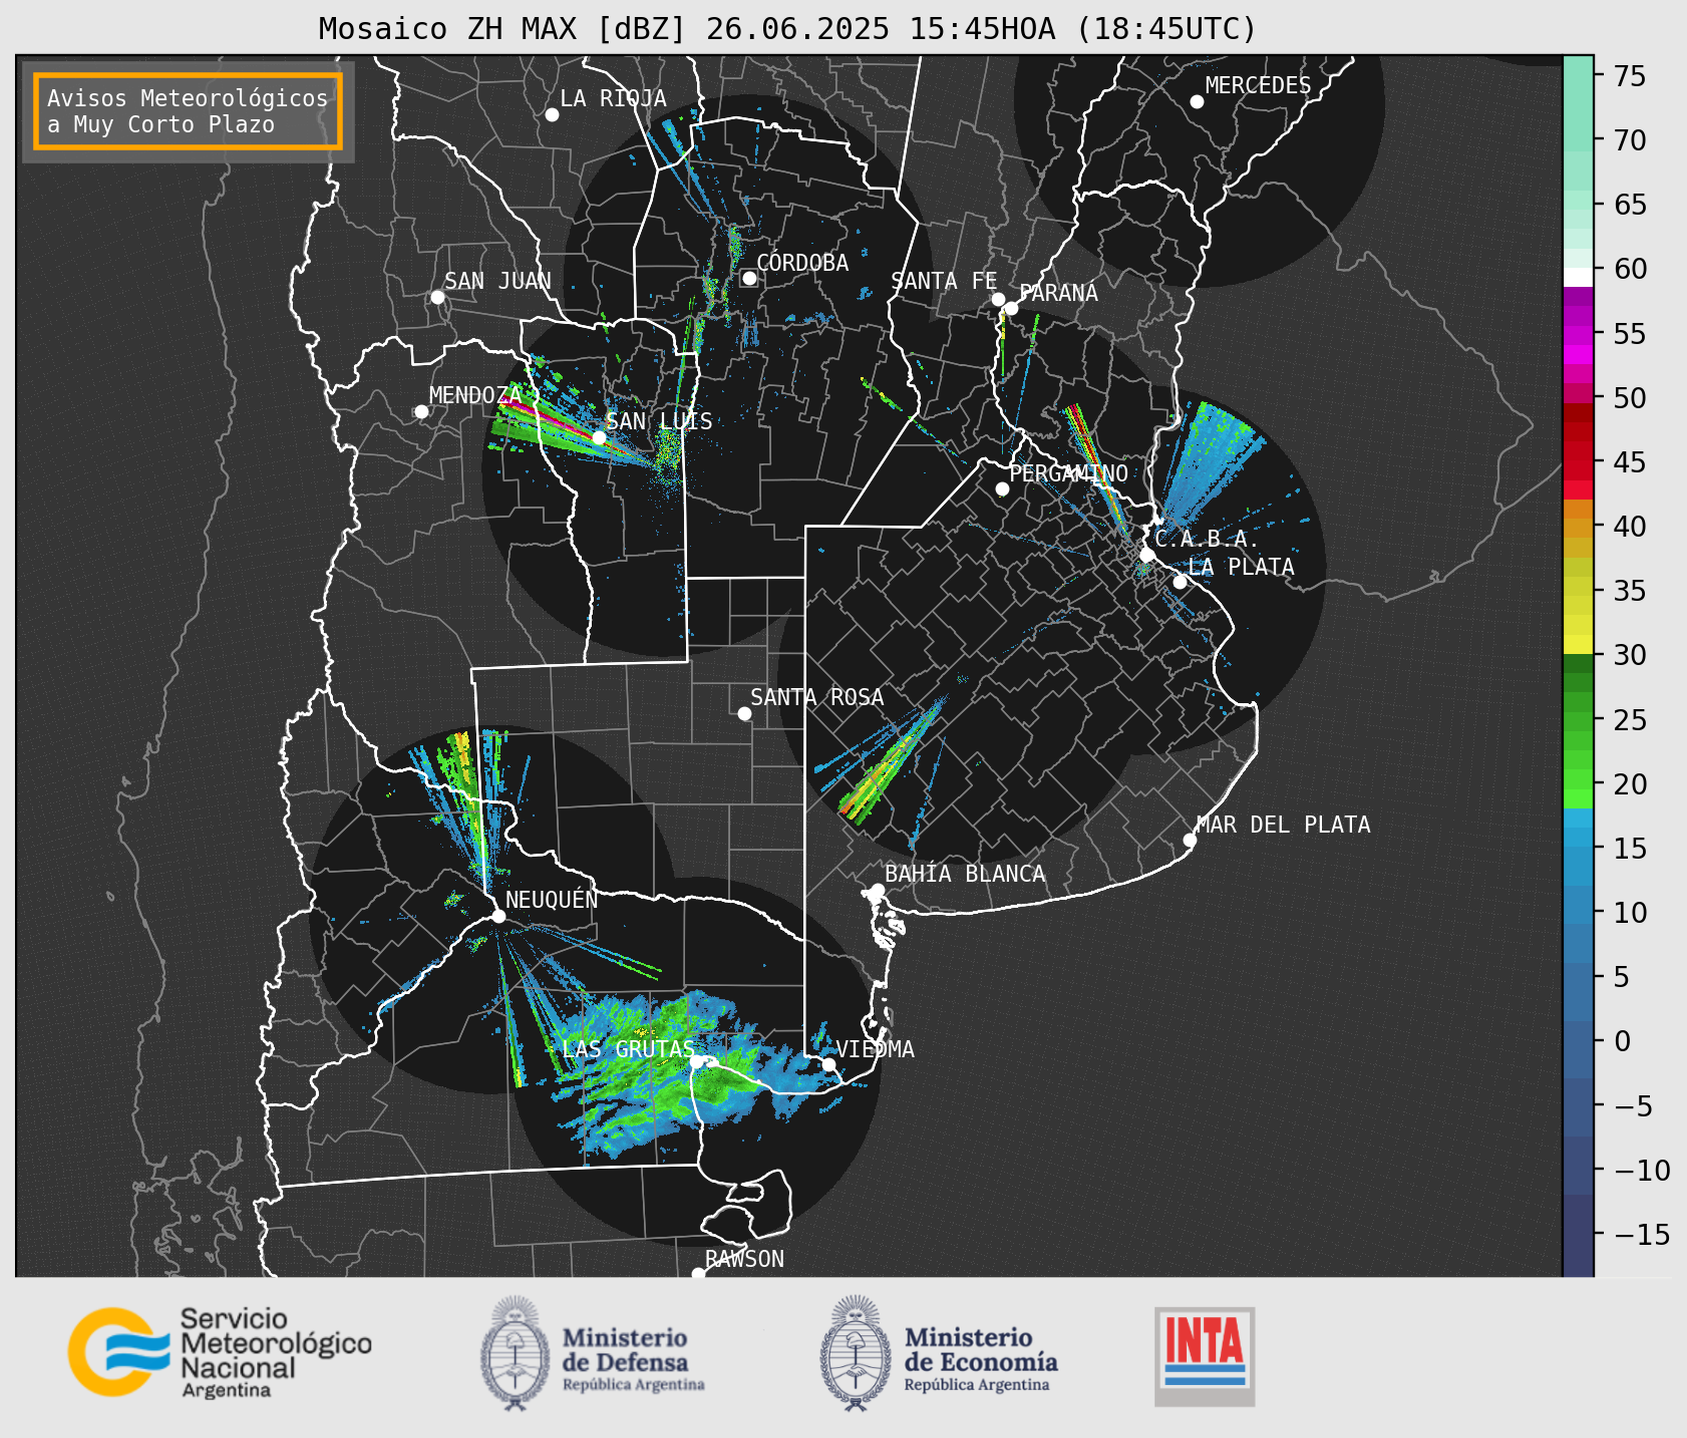The width and height of the screenshot is (1687, 1438).
Task: Click the −15 dBZ colorbar label
Action: click(1640, 1234)
